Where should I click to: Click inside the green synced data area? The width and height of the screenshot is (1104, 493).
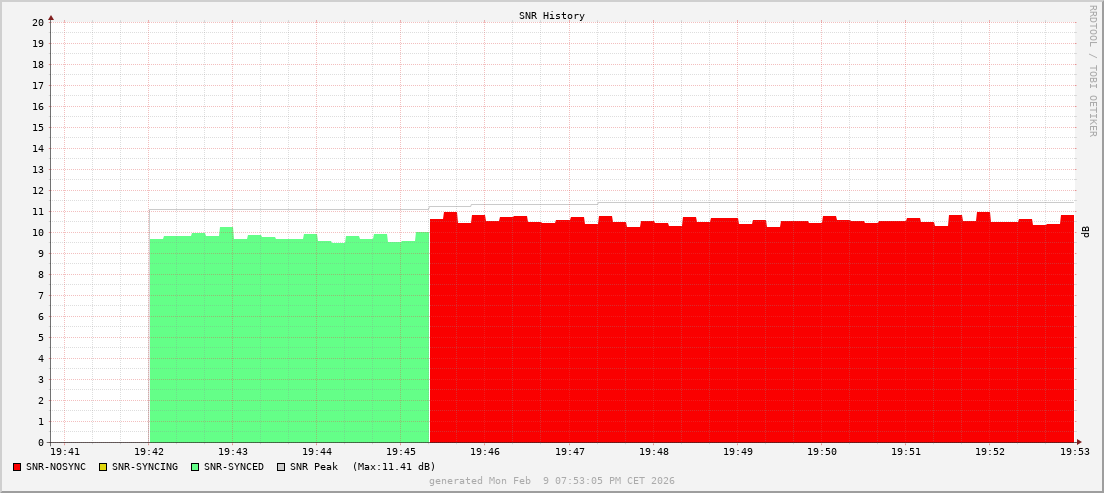tap(290, 340)
